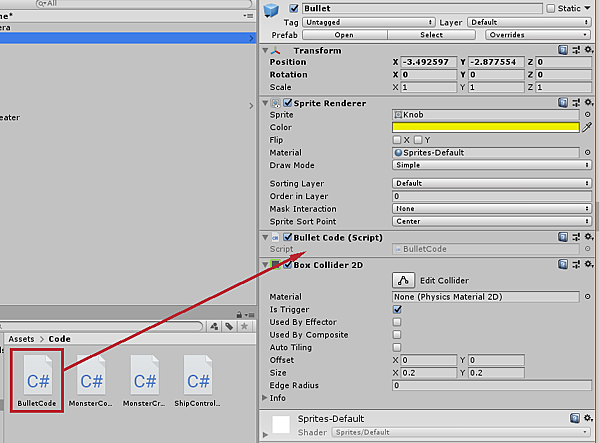Image resolution: width=600 pixels, height=443 pixels.
Task: Open Sprite Renderer gear settings menu
Action: tap(589, 103)
